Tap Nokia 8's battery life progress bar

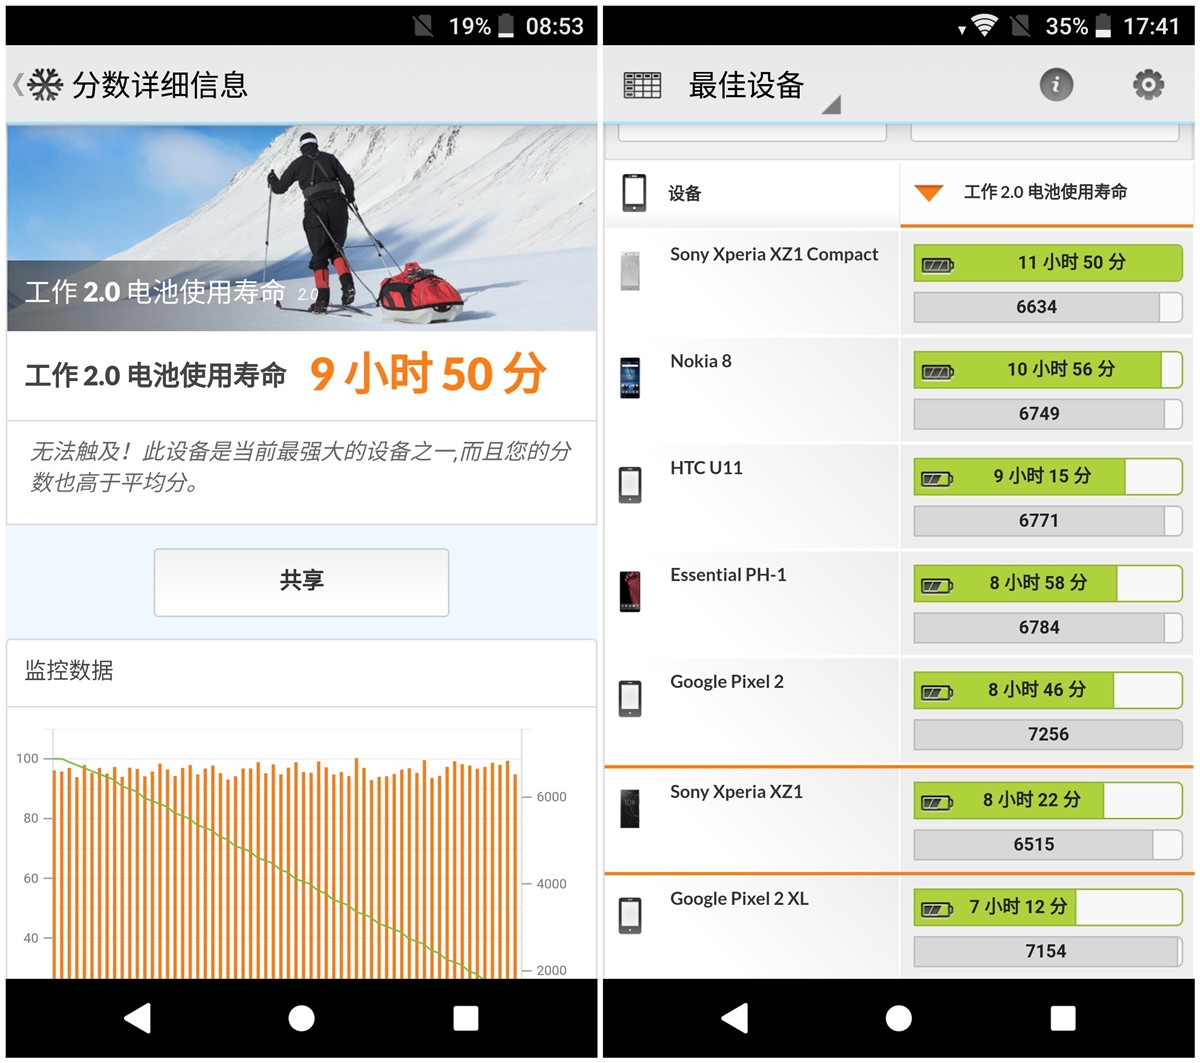tap(1045, 370)
